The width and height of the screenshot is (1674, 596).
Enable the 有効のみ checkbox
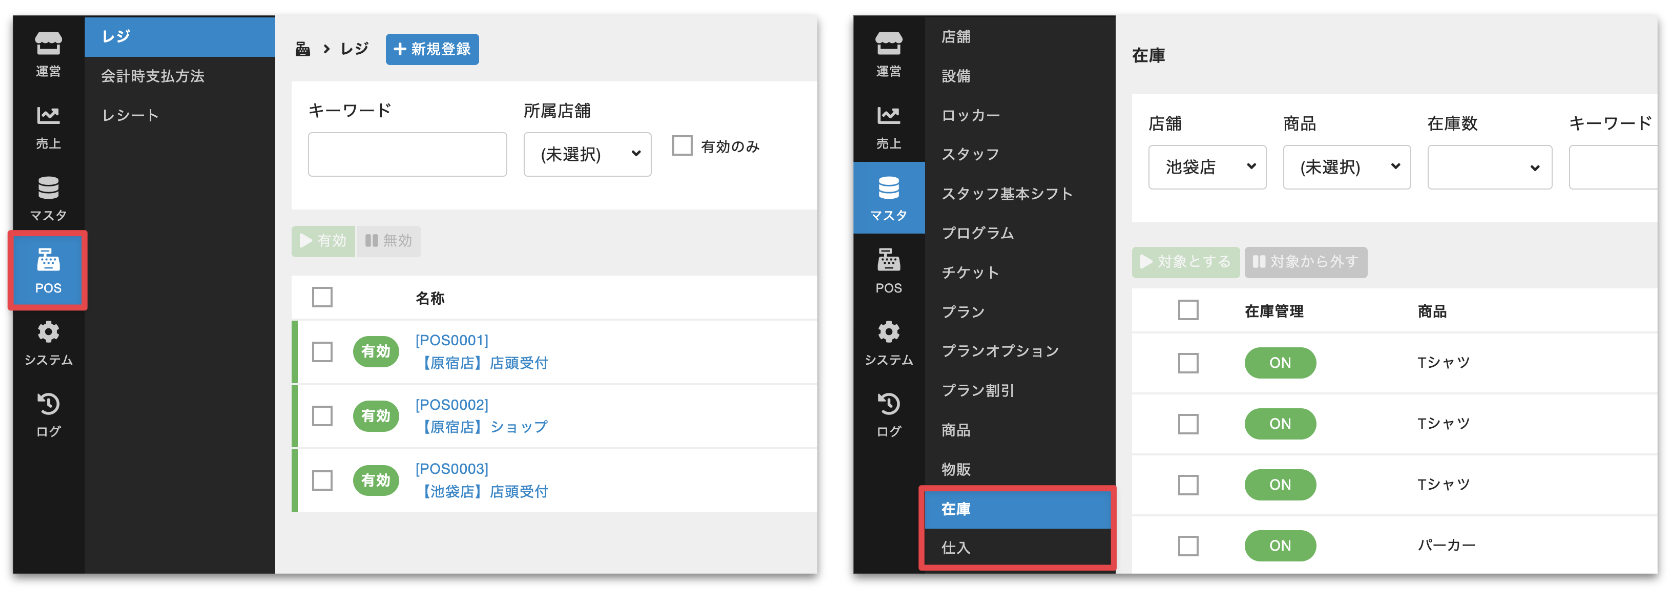click(682, 146)
